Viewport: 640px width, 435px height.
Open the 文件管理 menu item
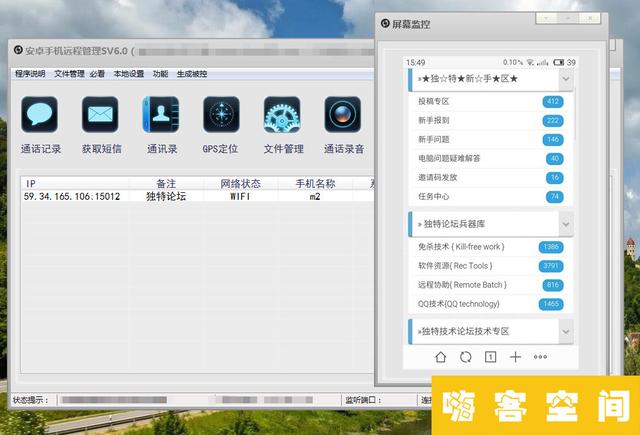point(69,74)
